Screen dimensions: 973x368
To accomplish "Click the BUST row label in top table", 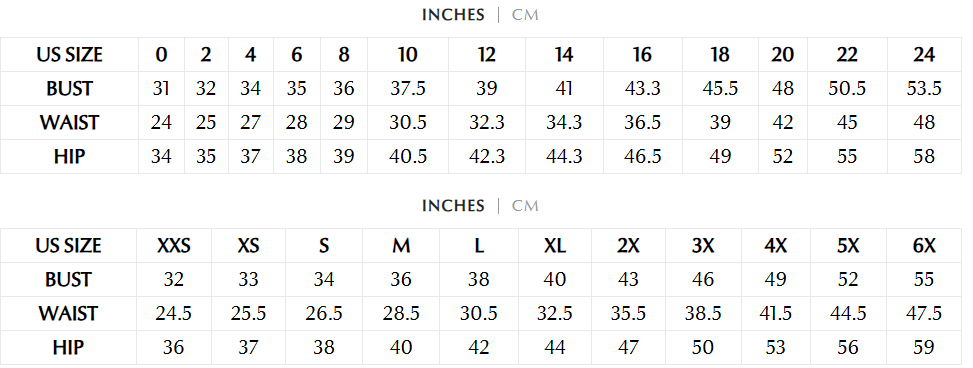I will pyautogui.click(x=69, y=89).
